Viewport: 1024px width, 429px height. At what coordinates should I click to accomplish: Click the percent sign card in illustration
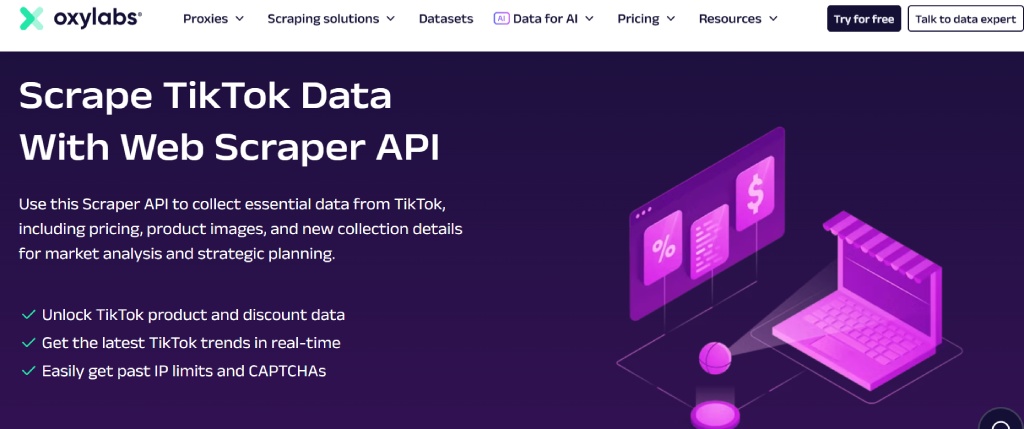(663, 248)
